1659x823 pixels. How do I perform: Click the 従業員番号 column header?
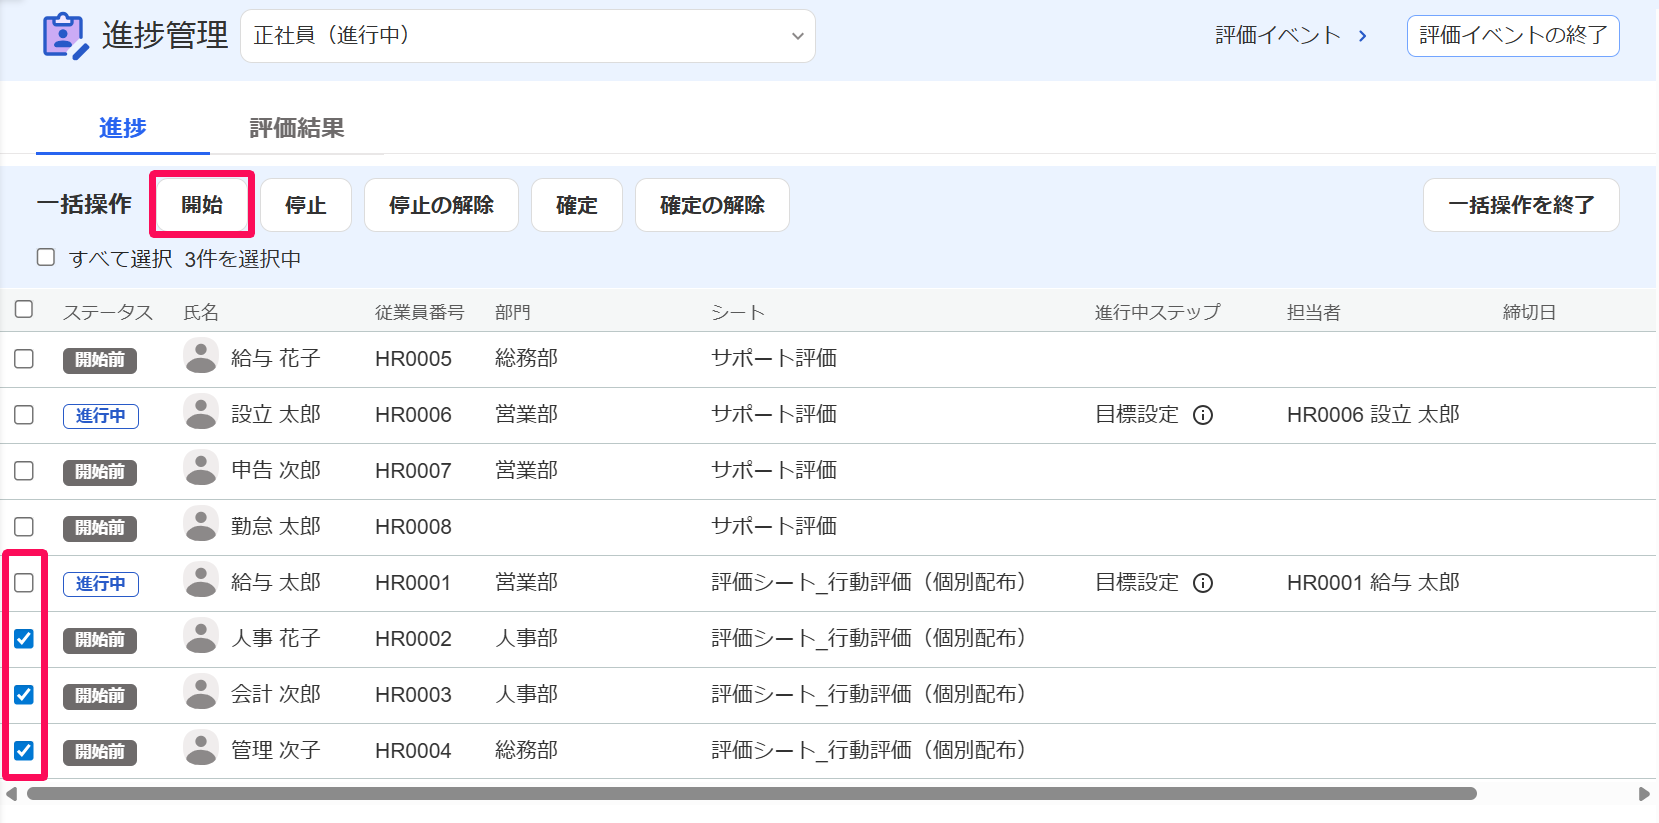(x=420, y=313)
